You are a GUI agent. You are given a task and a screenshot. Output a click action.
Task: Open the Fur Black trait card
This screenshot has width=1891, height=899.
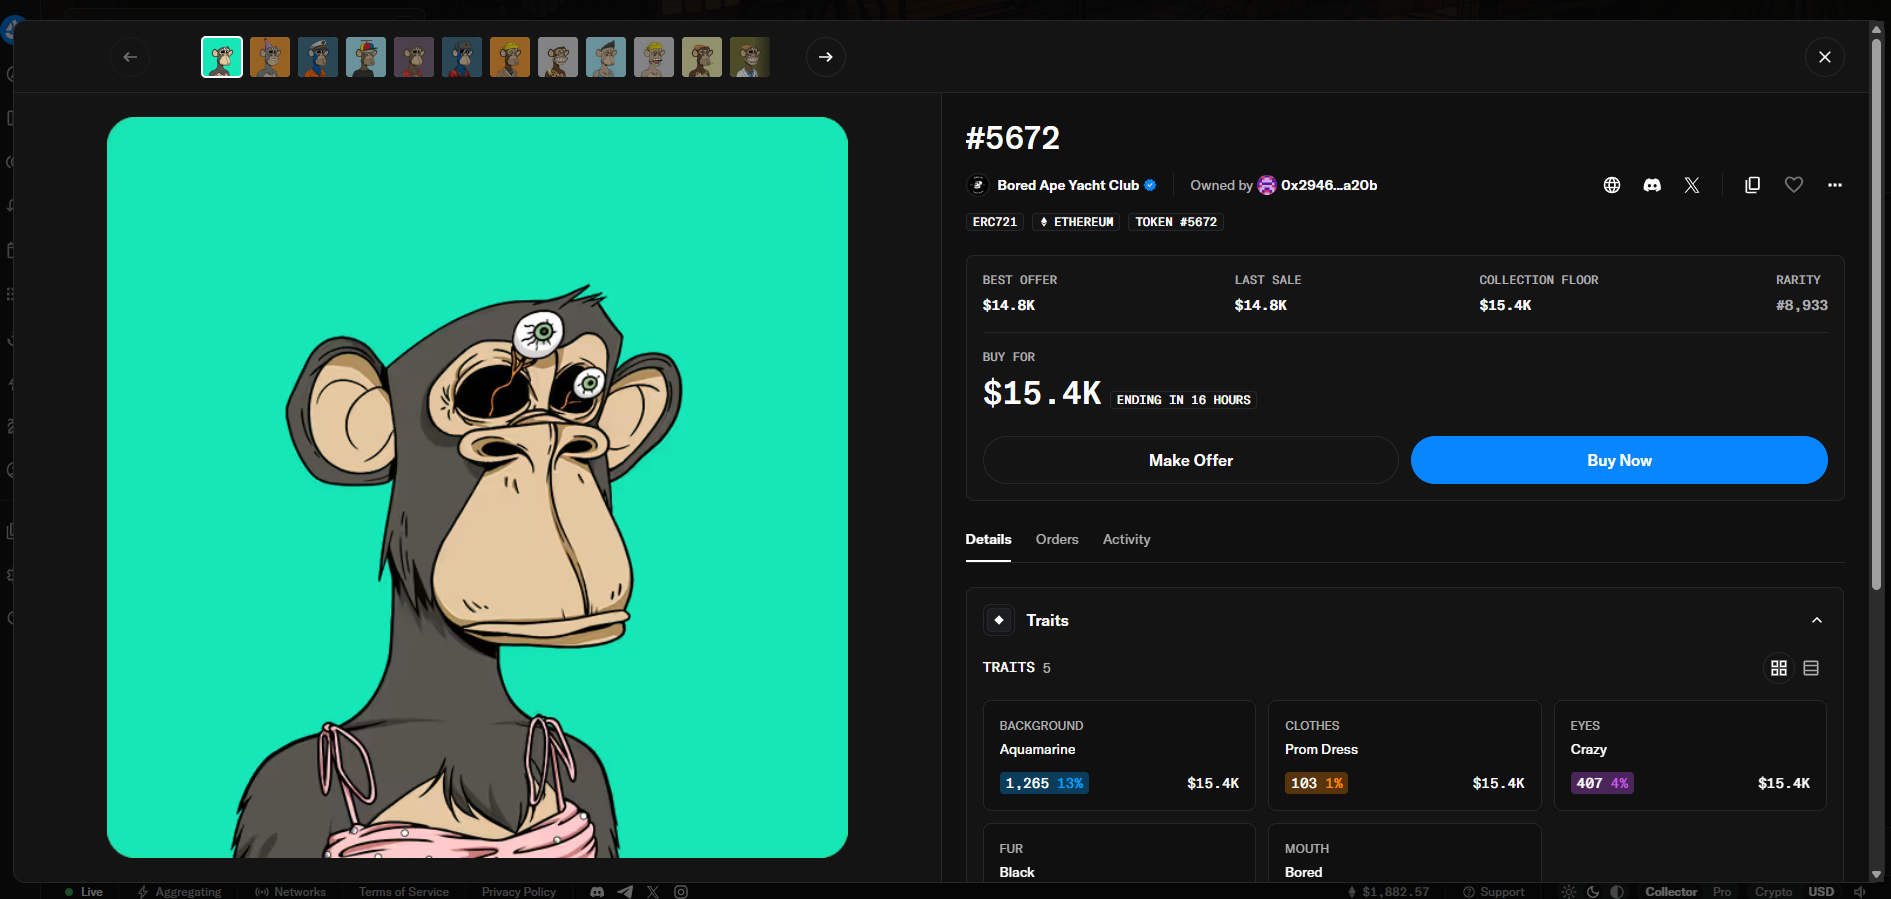point(1119,853)
